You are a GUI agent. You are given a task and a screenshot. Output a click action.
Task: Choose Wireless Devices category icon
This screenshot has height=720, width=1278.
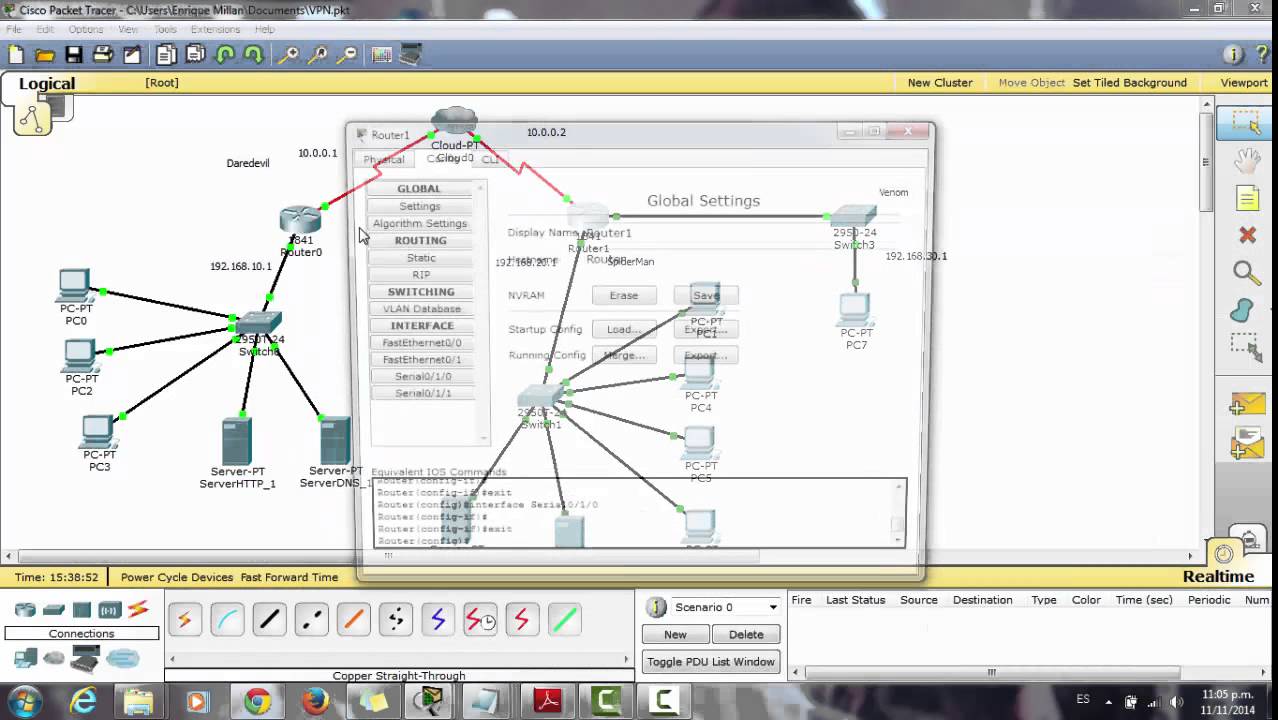[109, 610]
